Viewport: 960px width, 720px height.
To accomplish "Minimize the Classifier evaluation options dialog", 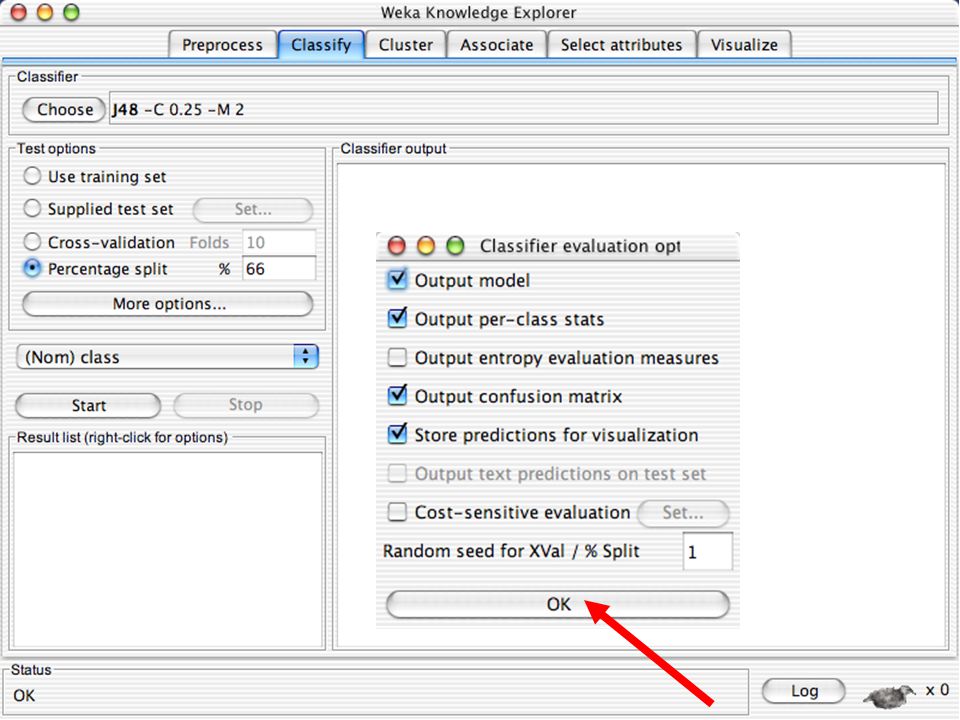I will pyautogui.click(x=426, y=246).
